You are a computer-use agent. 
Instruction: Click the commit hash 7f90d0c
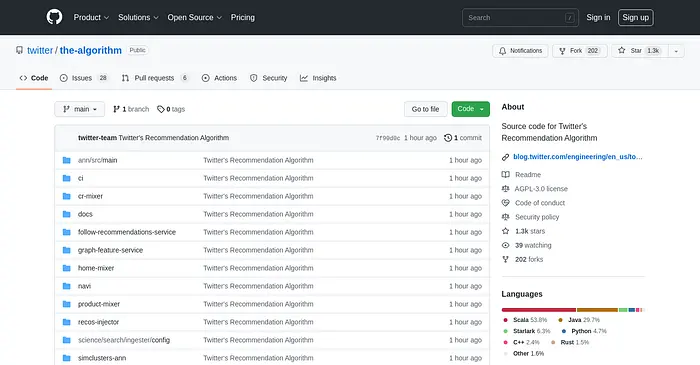(x=388, y=138)
